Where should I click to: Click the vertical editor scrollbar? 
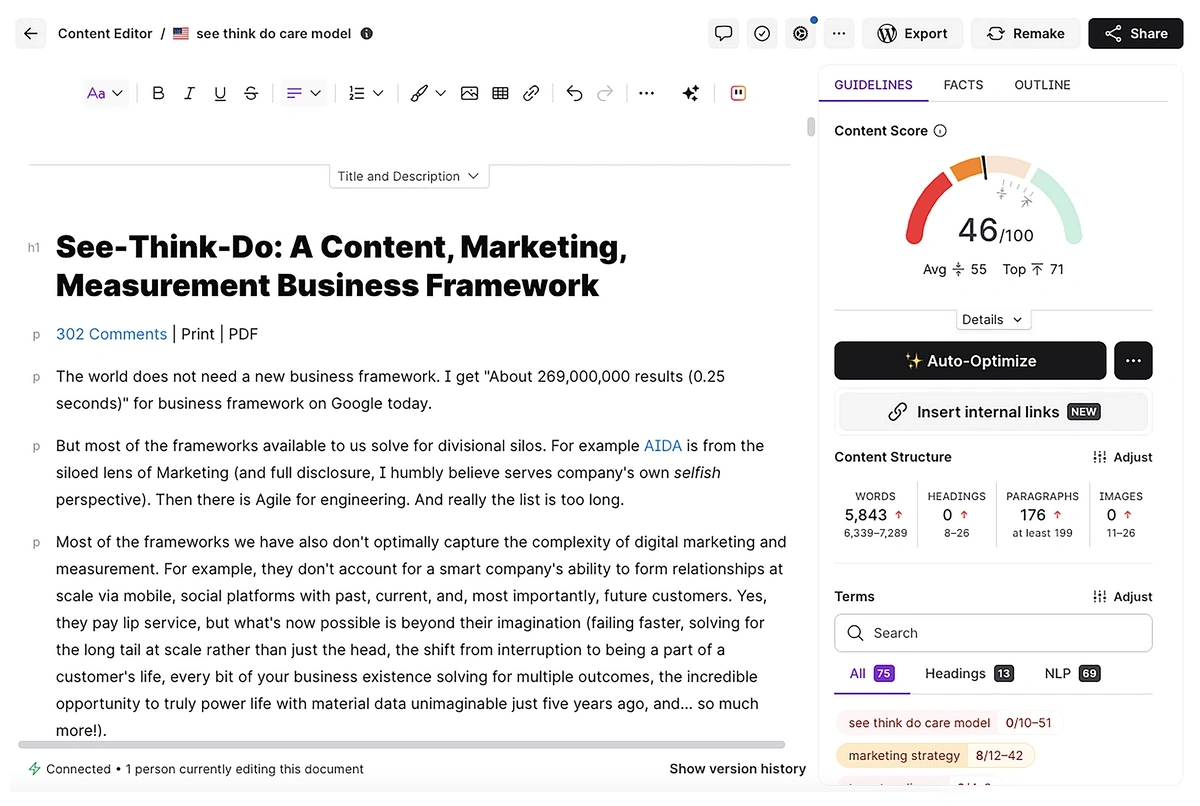tap(811, 127)
